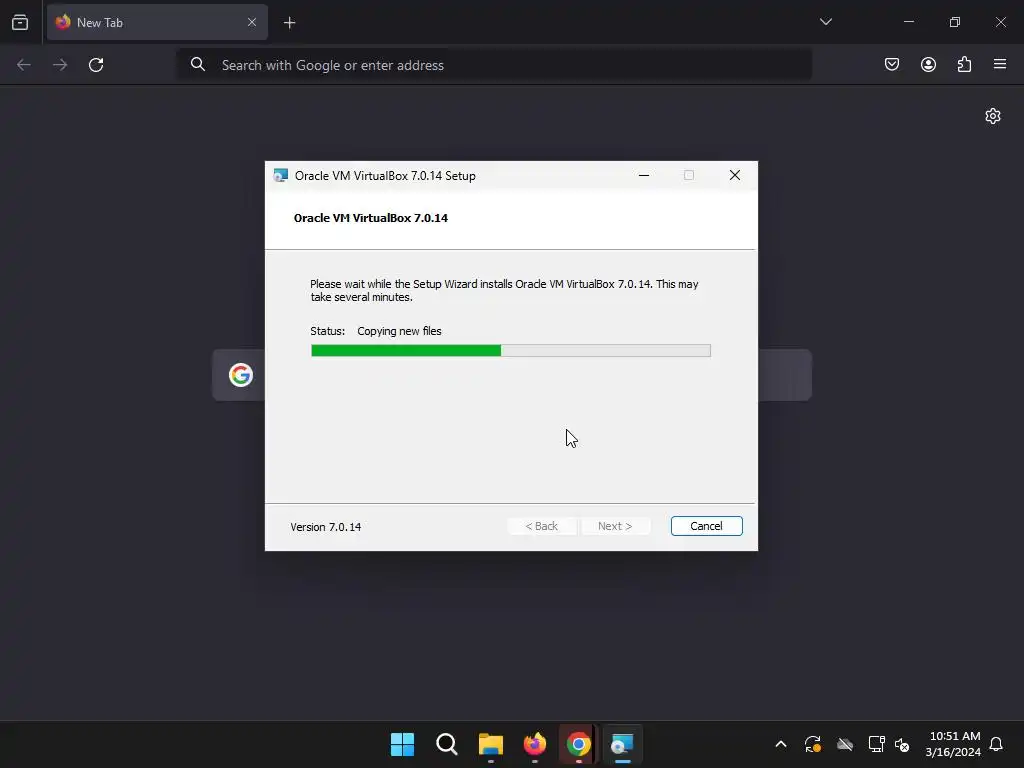1024x768 pixels.
Task: Click the installer progress bar
Action: tap(511, 351)
